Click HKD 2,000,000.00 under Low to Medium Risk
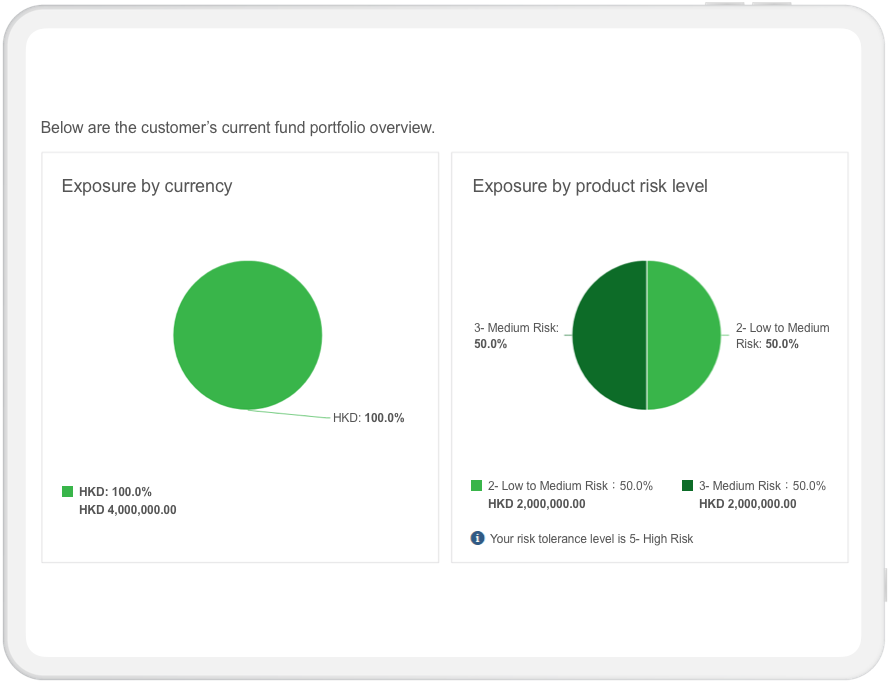 [x=536, y=504]
